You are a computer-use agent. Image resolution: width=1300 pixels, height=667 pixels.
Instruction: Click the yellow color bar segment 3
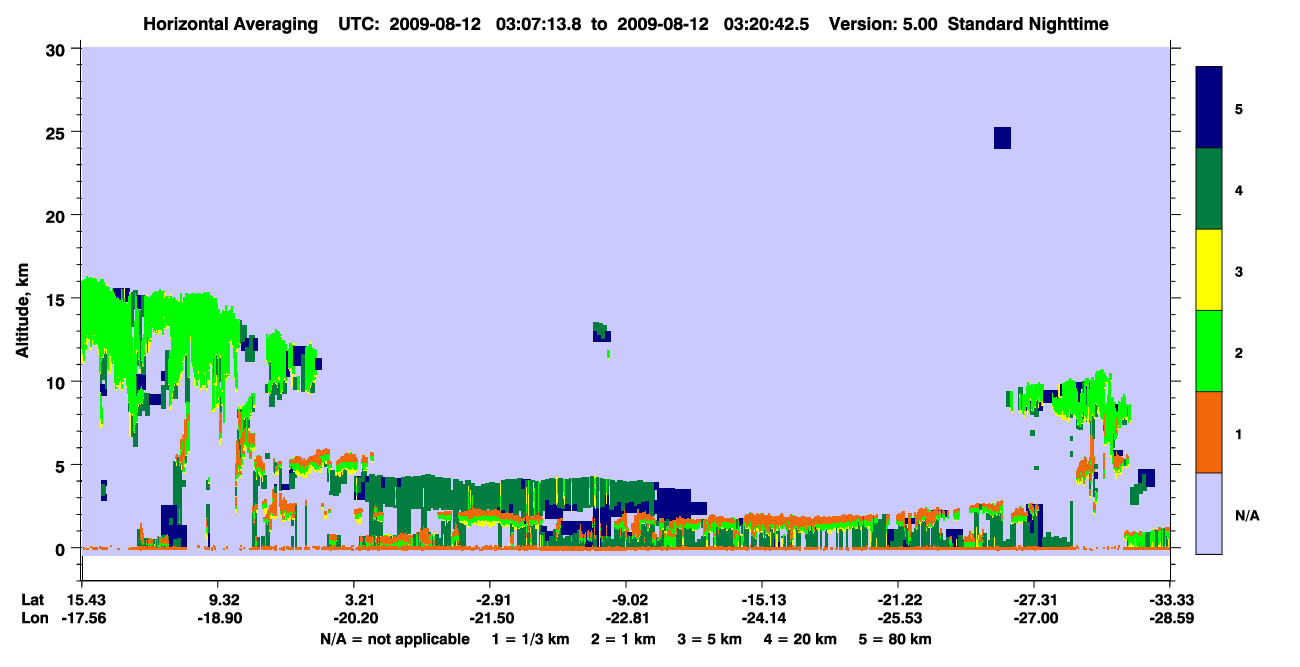[1209, 270]
